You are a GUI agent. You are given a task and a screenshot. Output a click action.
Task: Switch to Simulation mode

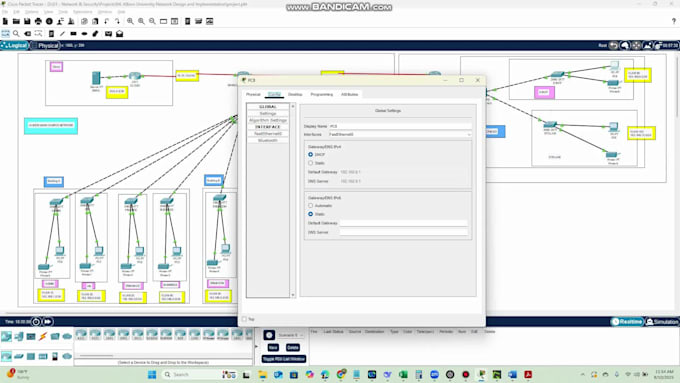pyautogui.click(x=662, y=322)
